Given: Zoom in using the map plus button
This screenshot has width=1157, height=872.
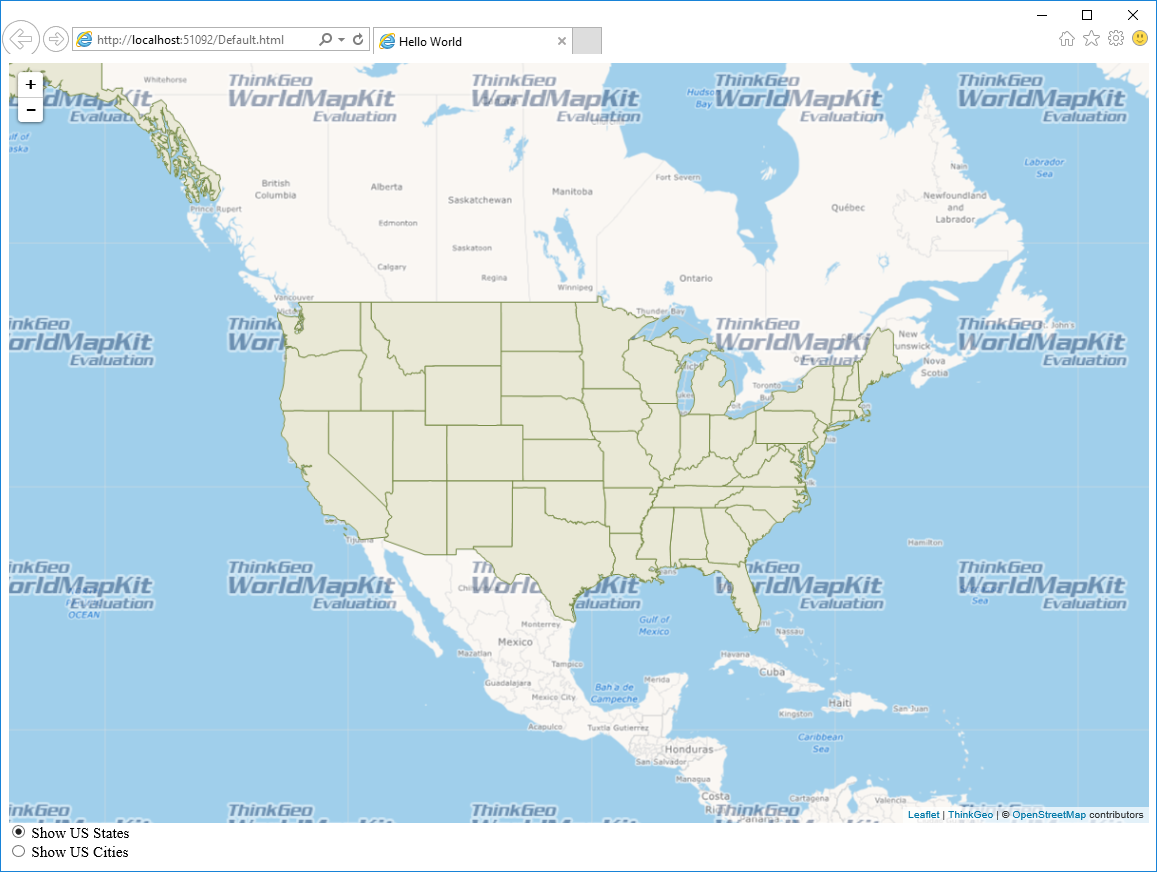Looking at the screenshot, I should [31, 85].
